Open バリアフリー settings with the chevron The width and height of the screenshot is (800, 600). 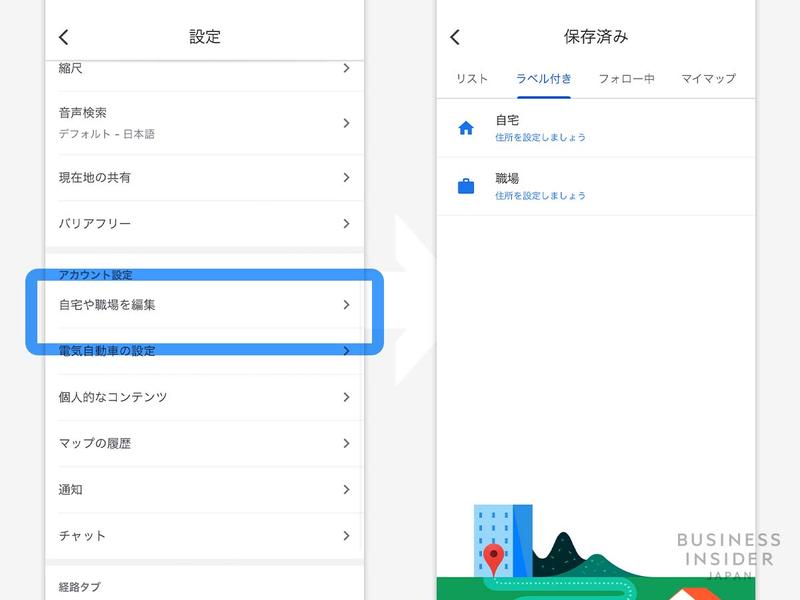tap(345, 223)
